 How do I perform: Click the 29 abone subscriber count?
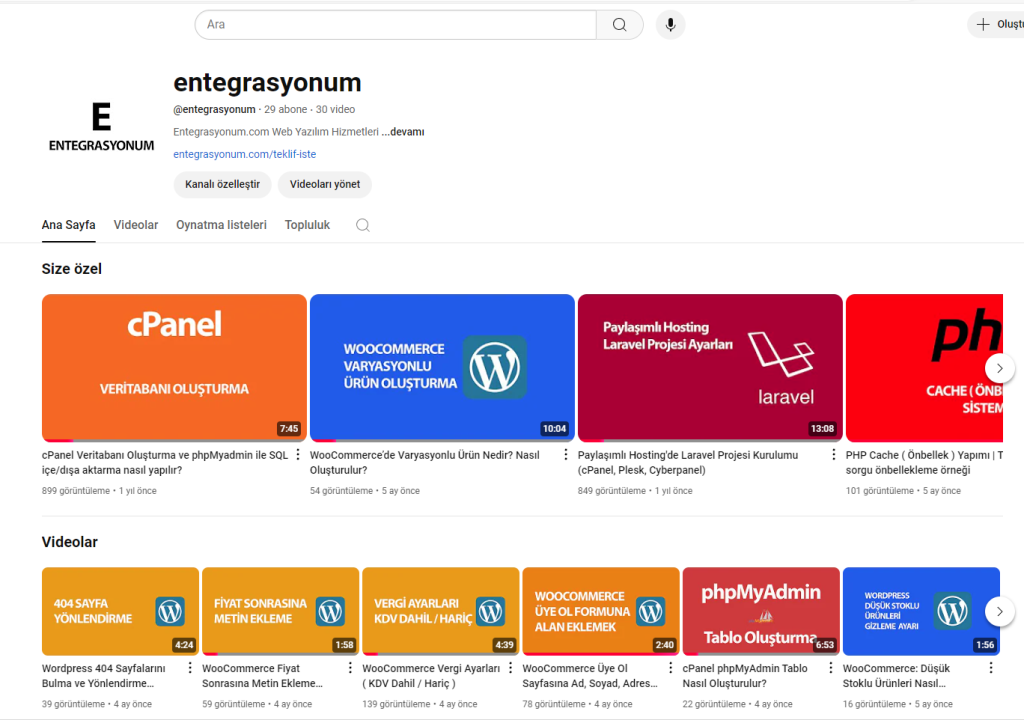coord(285,109)
